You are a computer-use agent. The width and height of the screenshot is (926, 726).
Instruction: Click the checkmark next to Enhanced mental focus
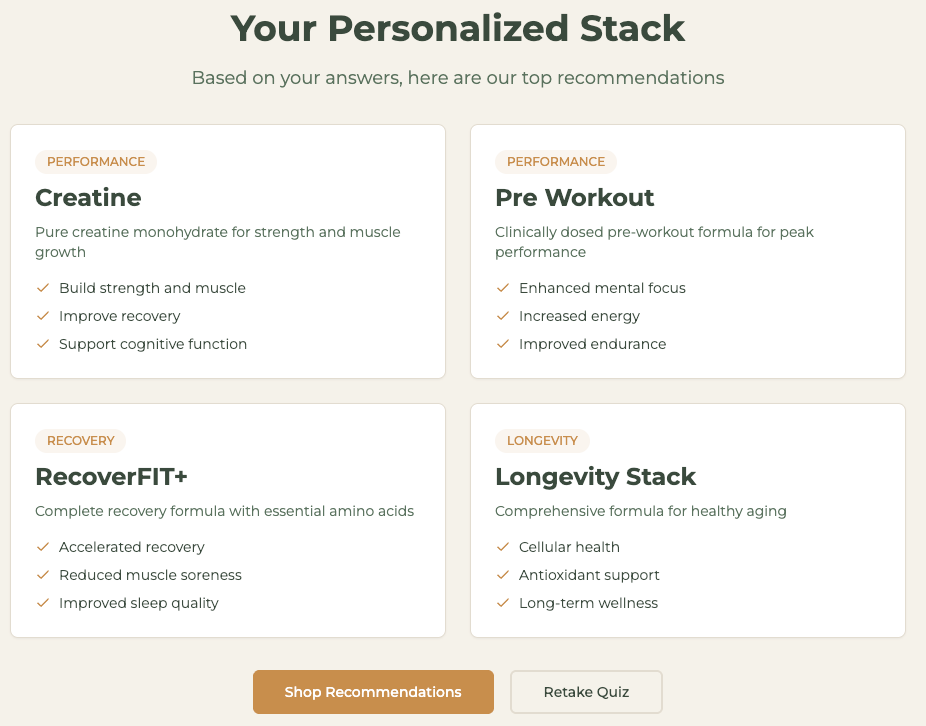[x=503, y=288]
